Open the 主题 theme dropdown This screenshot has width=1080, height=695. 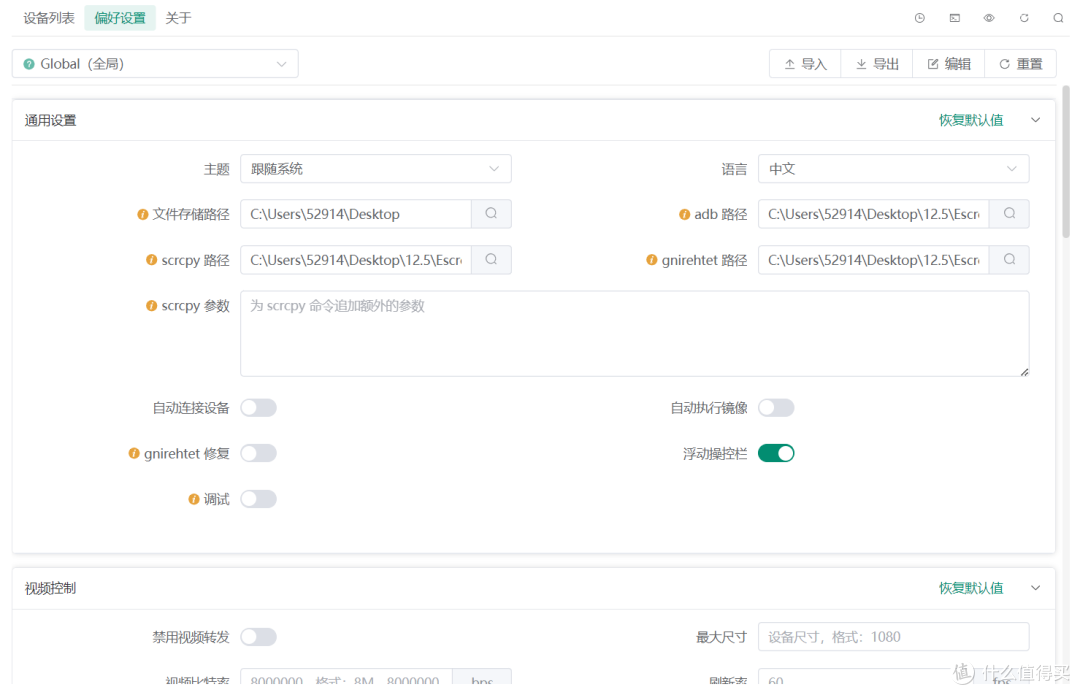(375, 169)
